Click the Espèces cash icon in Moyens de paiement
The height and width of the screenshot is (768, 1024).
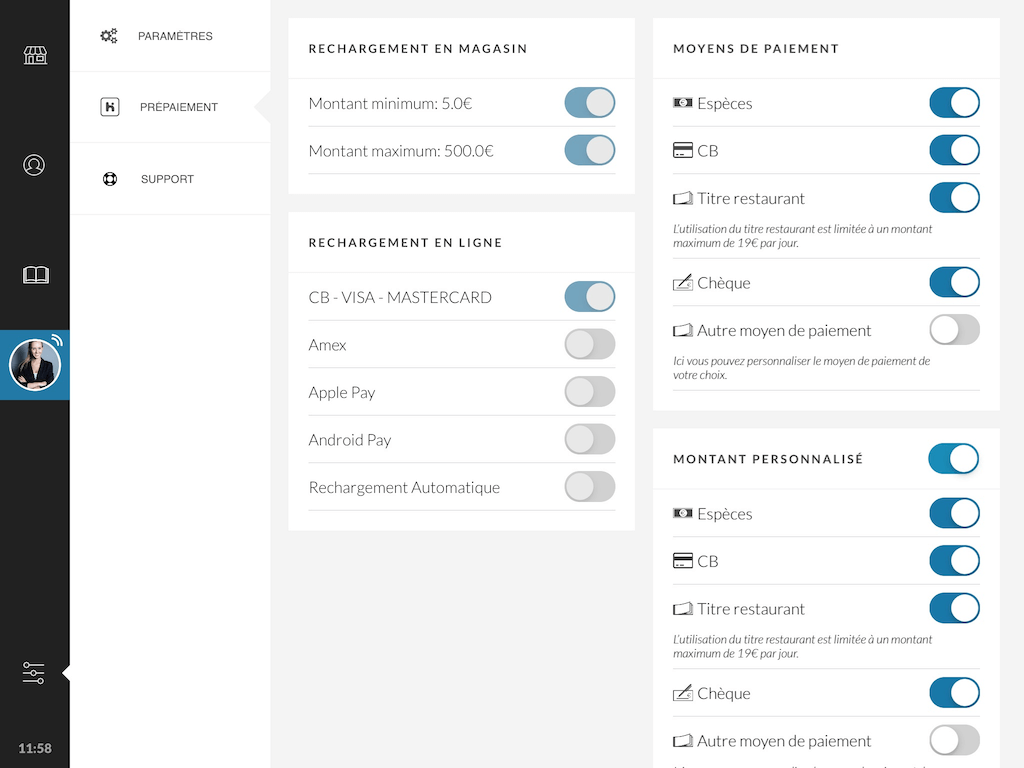coord(683,103)
